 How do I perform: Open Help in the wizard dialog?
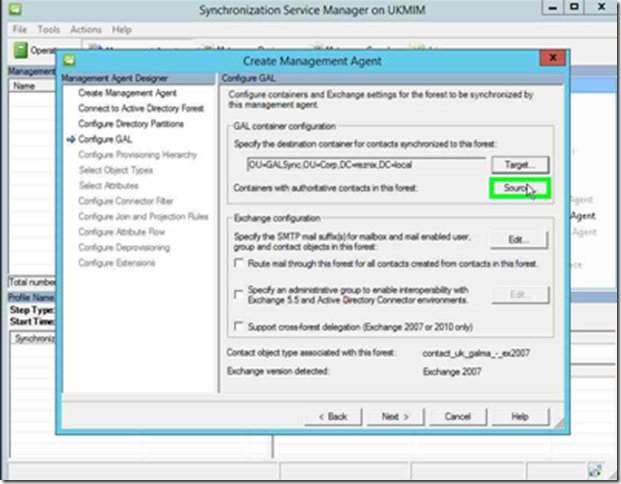point(520,417)
